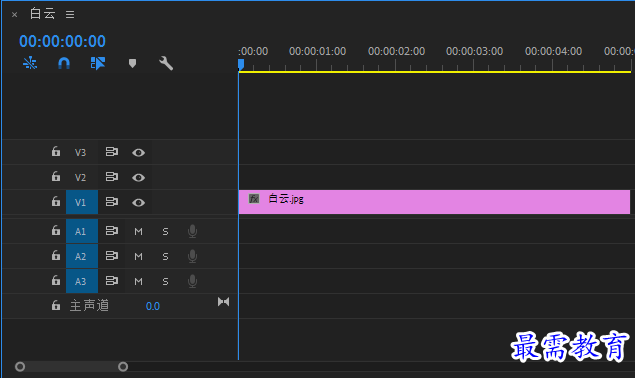Toggle lock on track A1
This screenshot has height=378, width=635.
point(55,231)
